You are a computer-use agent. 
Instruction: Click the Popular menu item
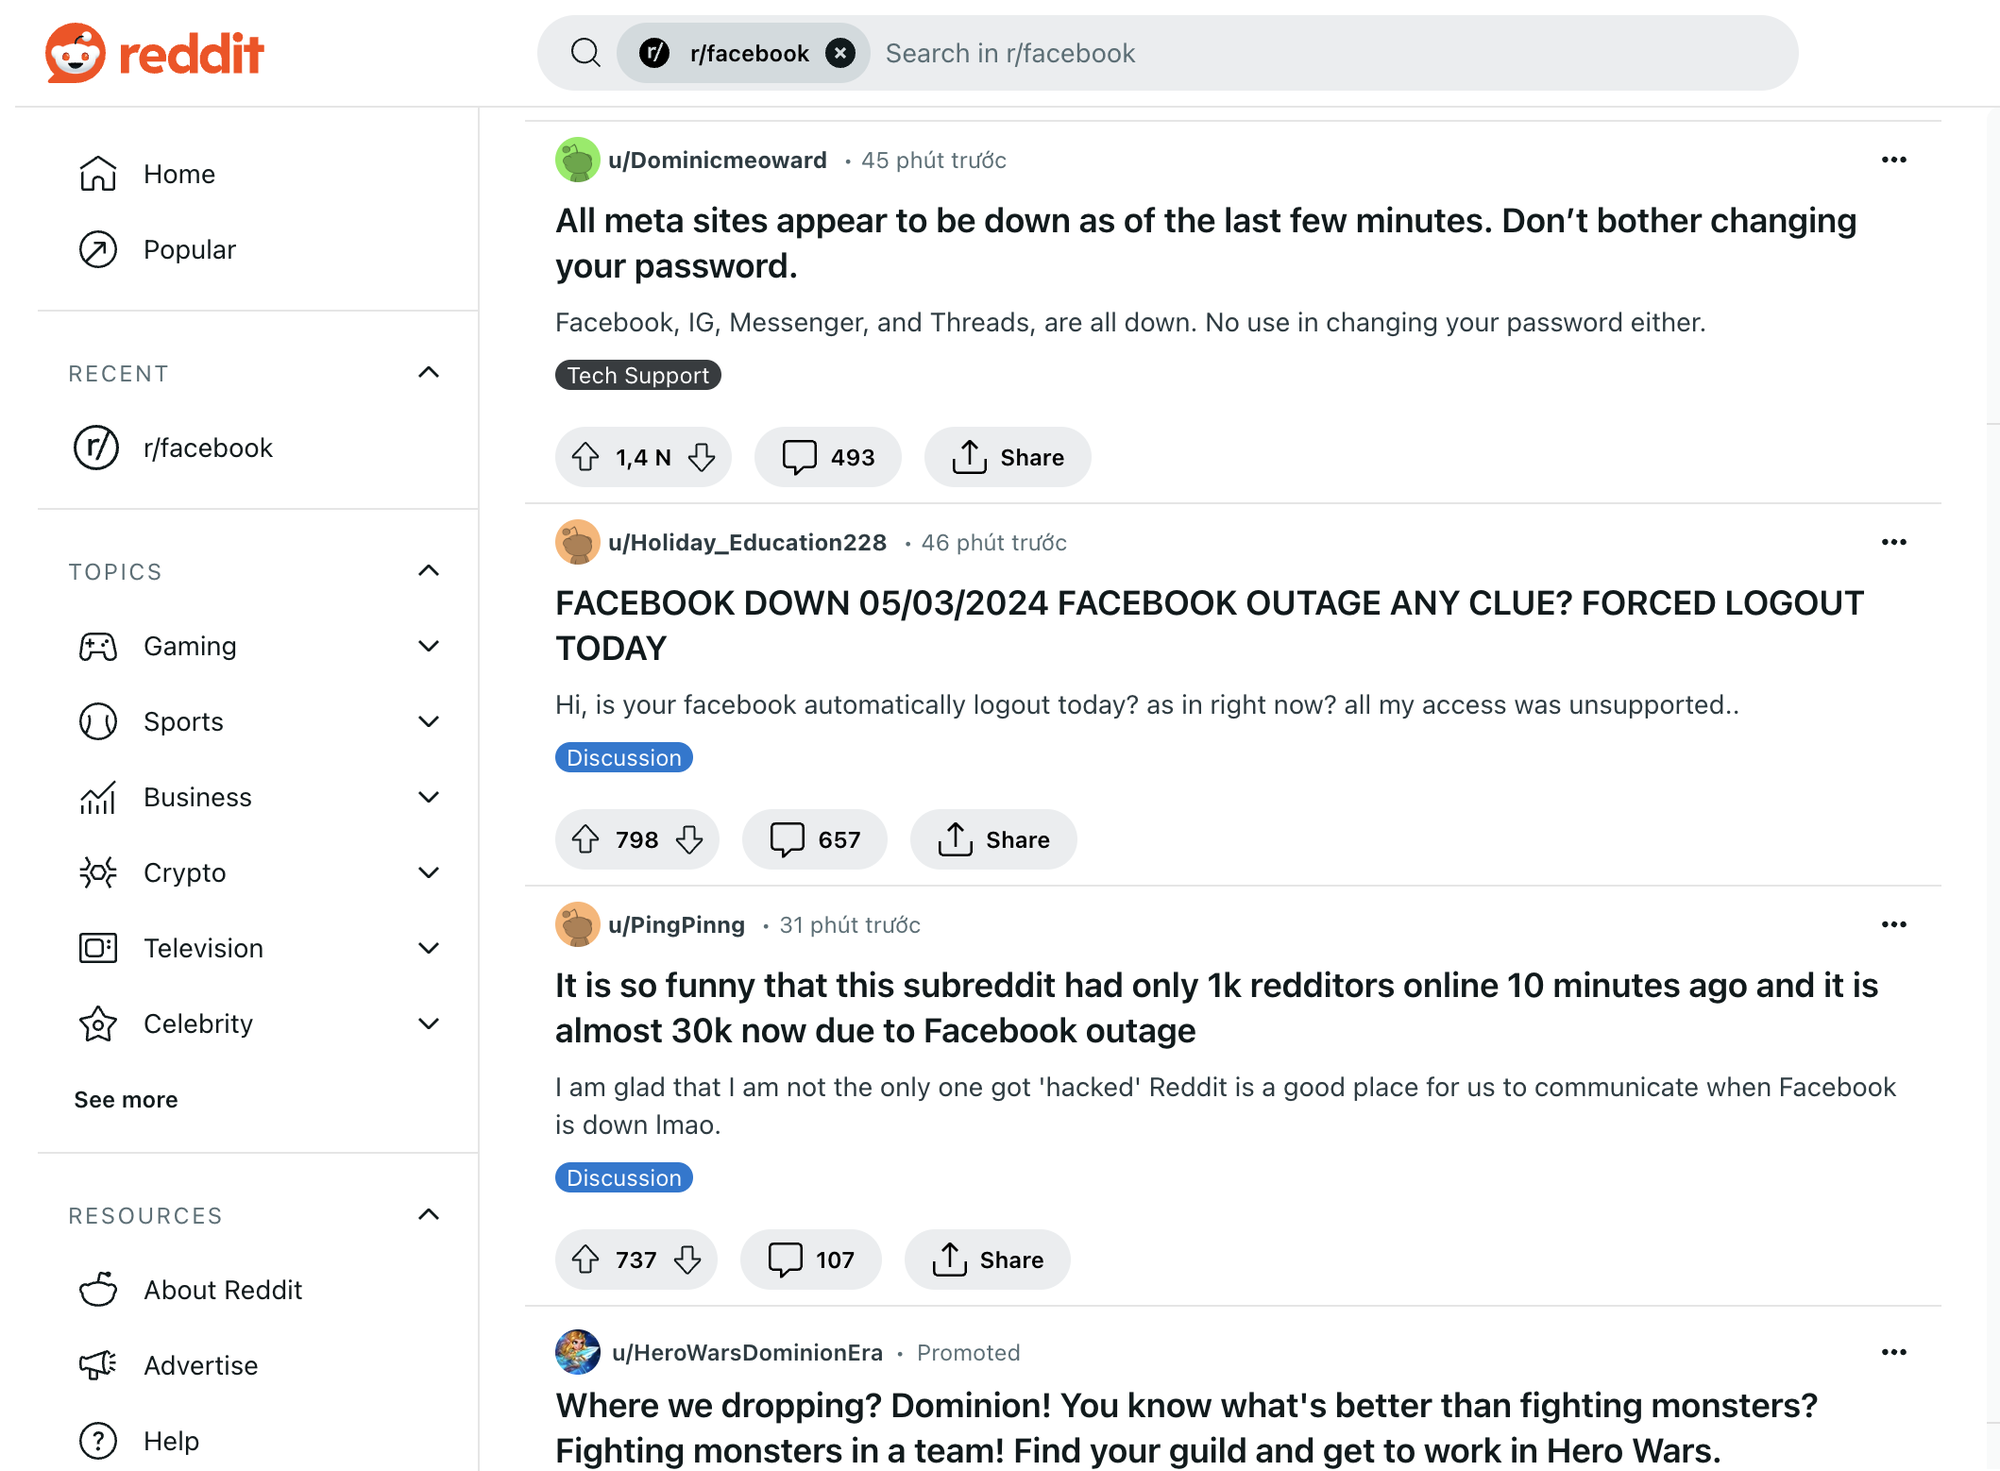[188, 247]
